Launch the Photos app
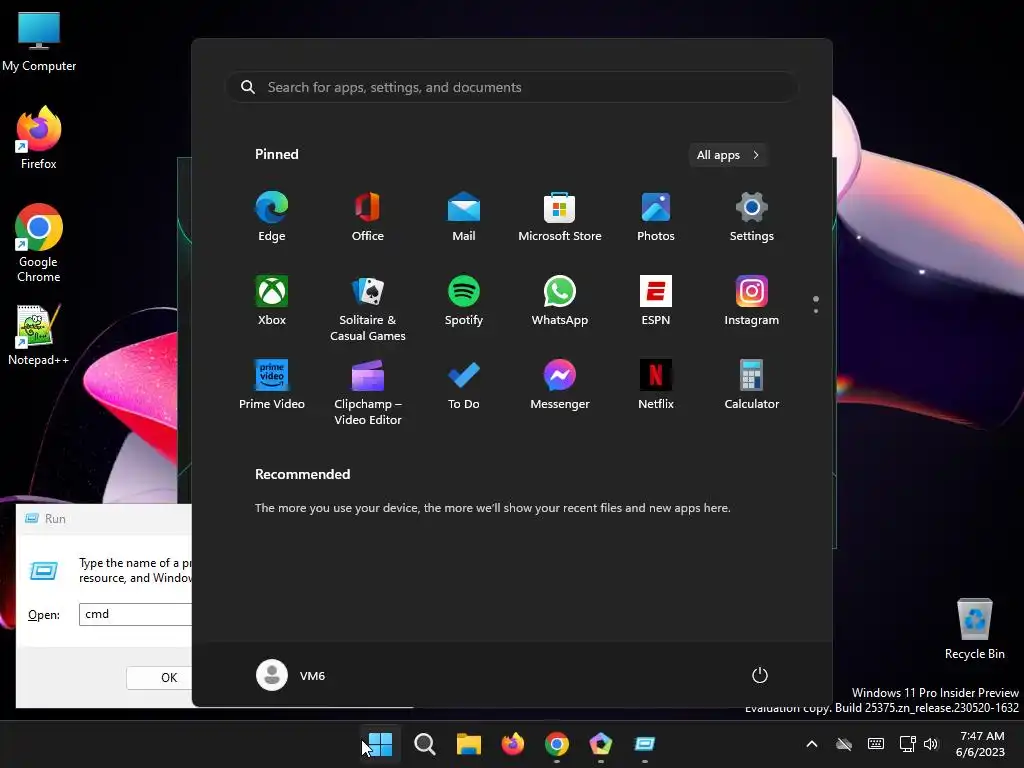1024x768 pixels. [656, 217]
